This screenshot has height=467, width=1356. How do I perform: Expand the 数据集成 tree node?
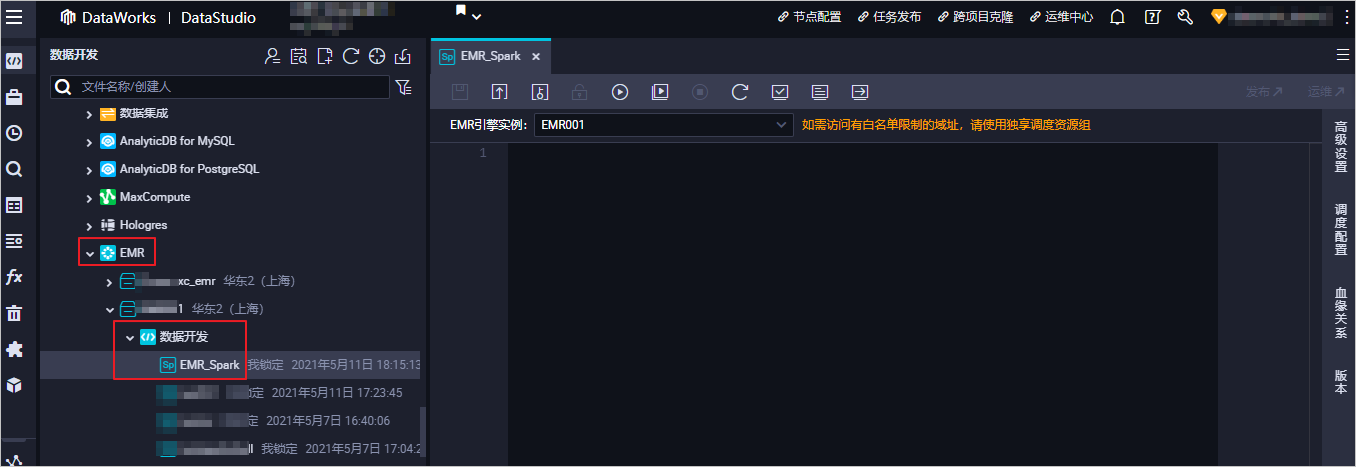(x=89, y=113)
